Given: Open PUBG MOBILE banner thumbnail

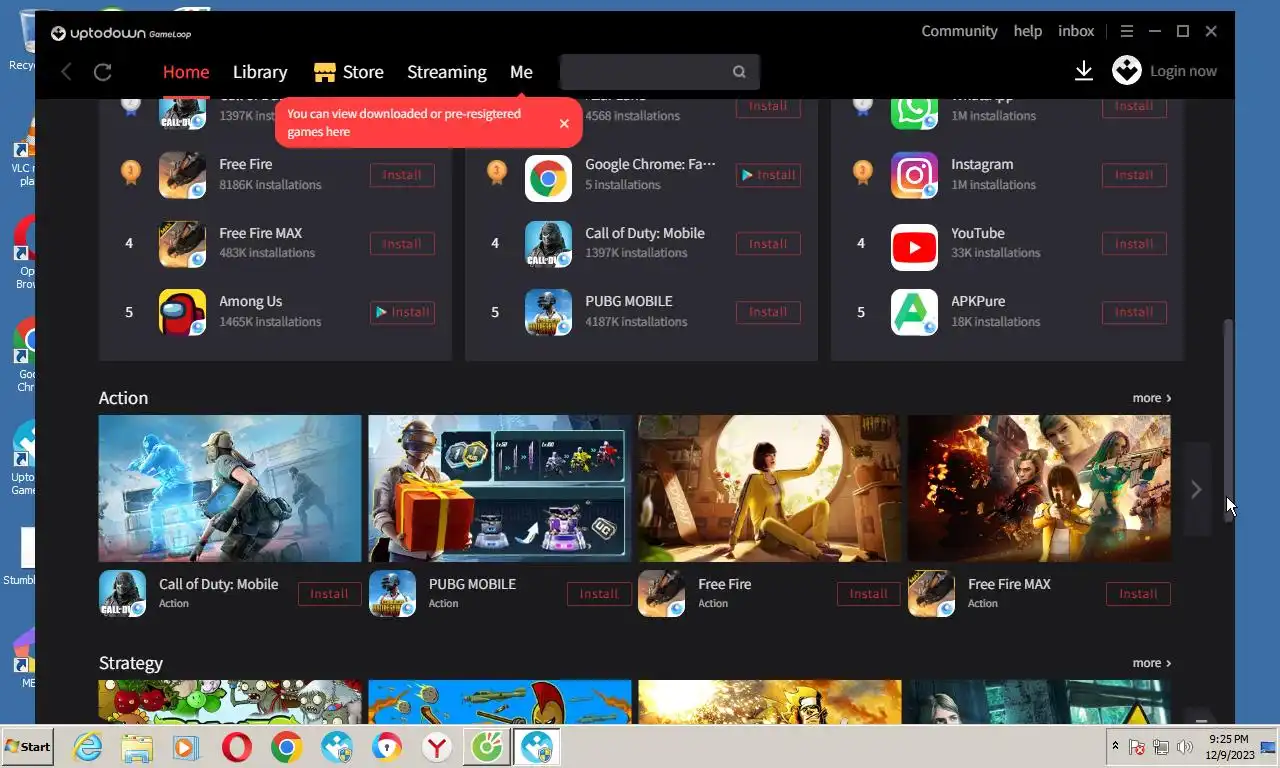Looking at the screenshot, I should 500,489.
